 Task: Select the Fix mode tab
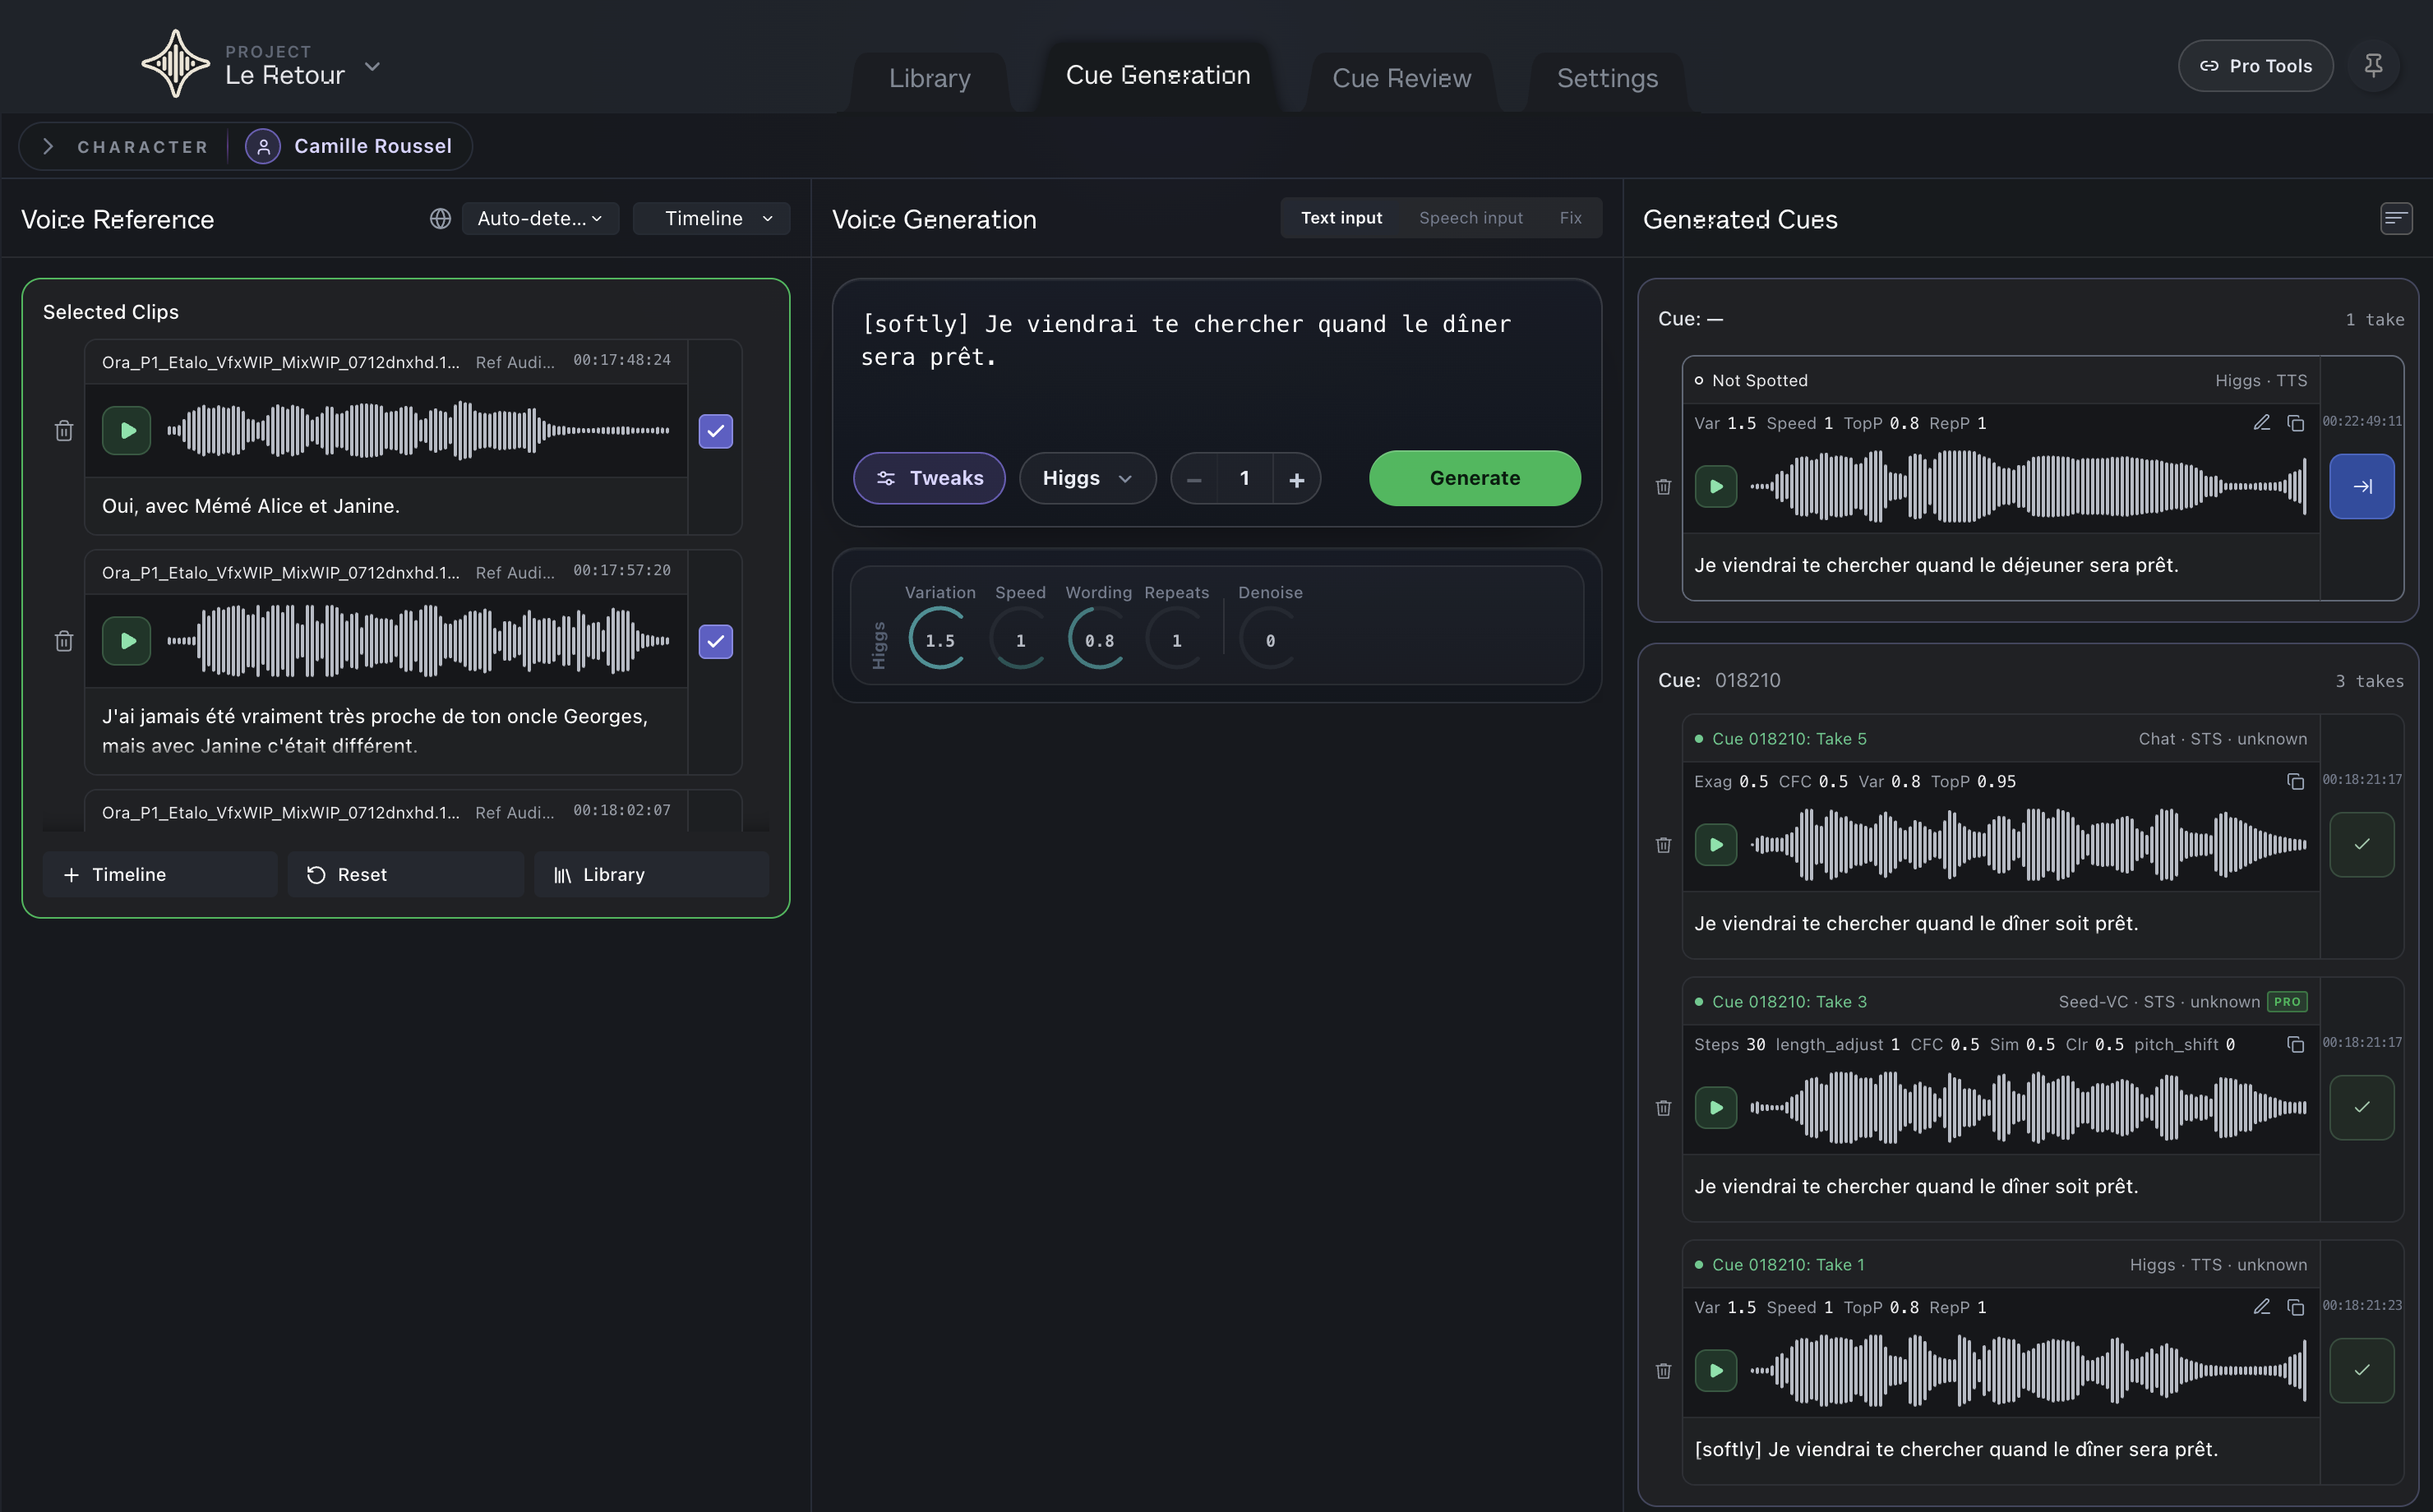click(x=1570, y=218)
